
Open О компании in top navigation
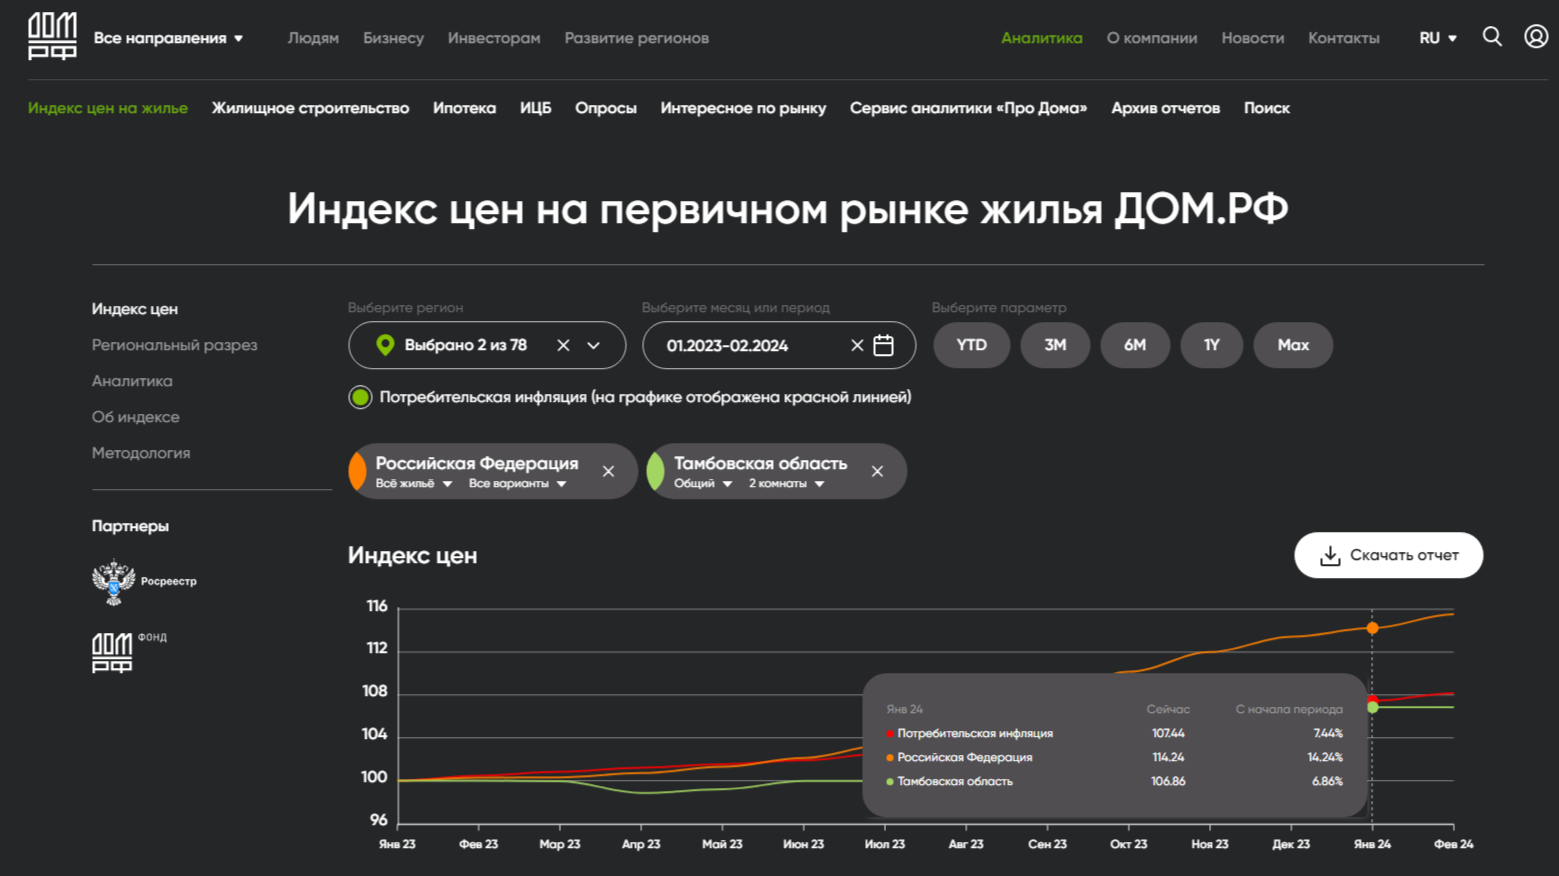[x=1152, y=38]
